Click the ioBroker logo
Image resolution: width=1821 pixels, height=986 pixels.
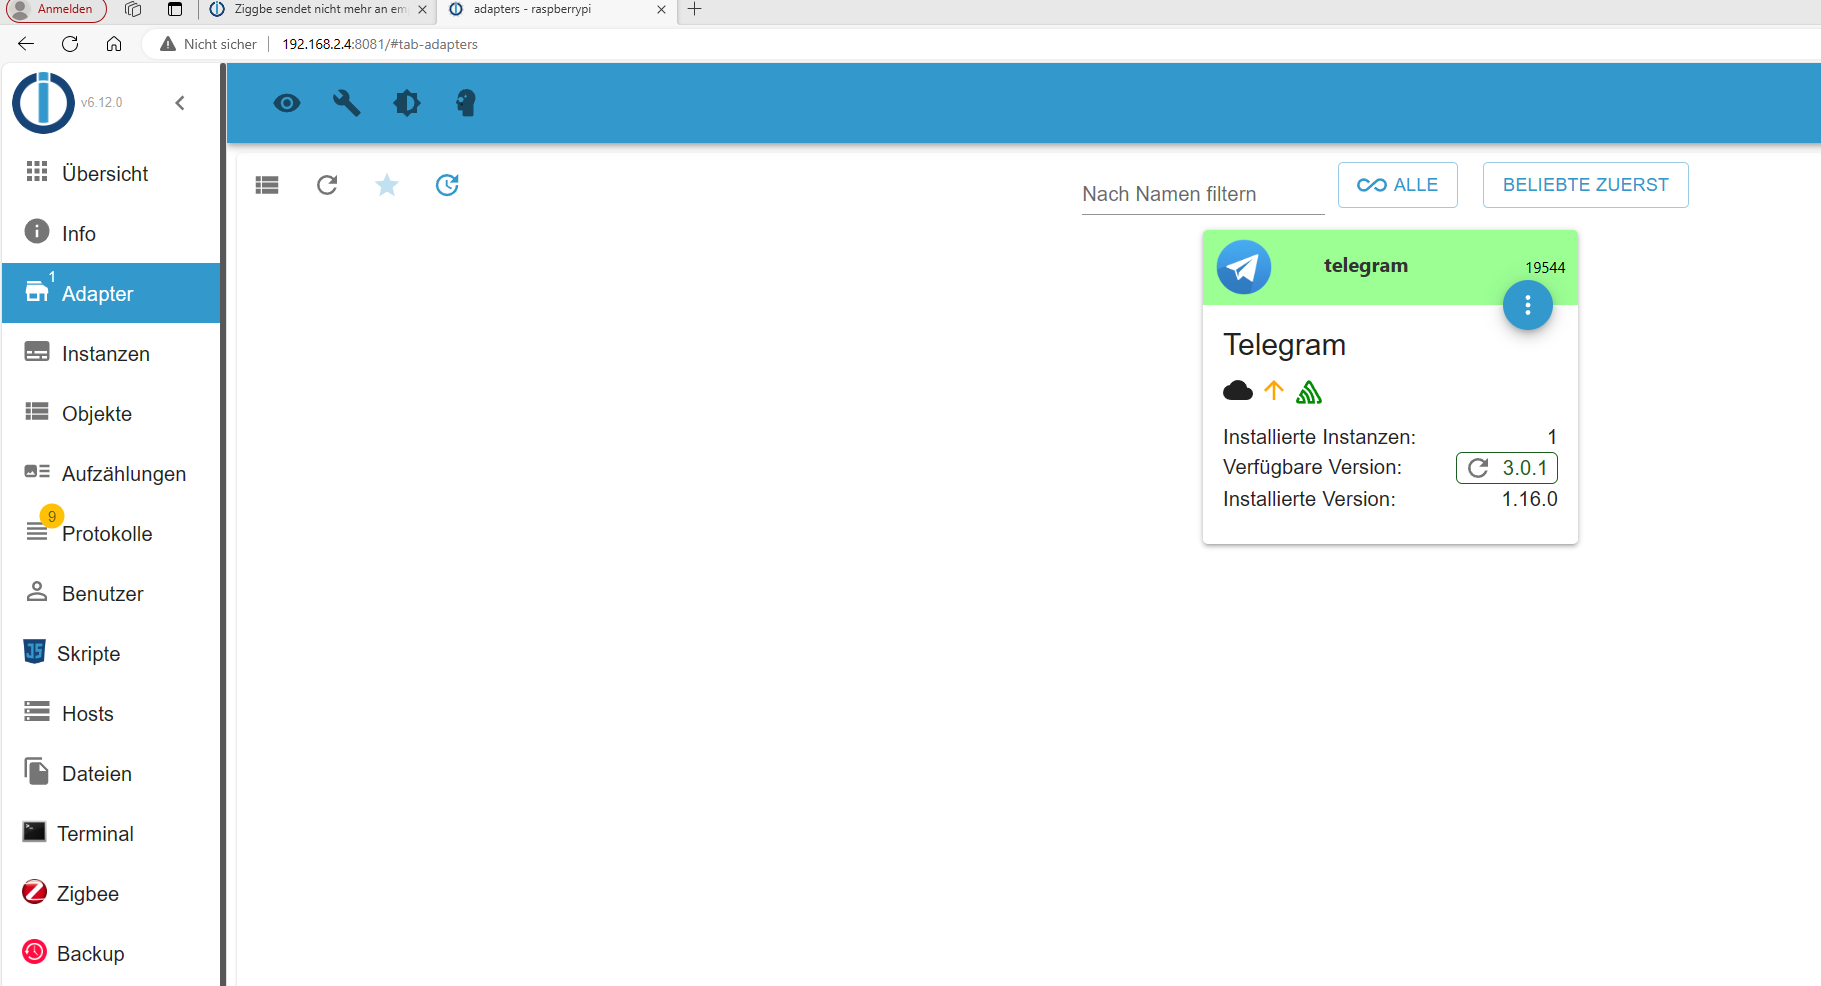[x=43, y=102]
